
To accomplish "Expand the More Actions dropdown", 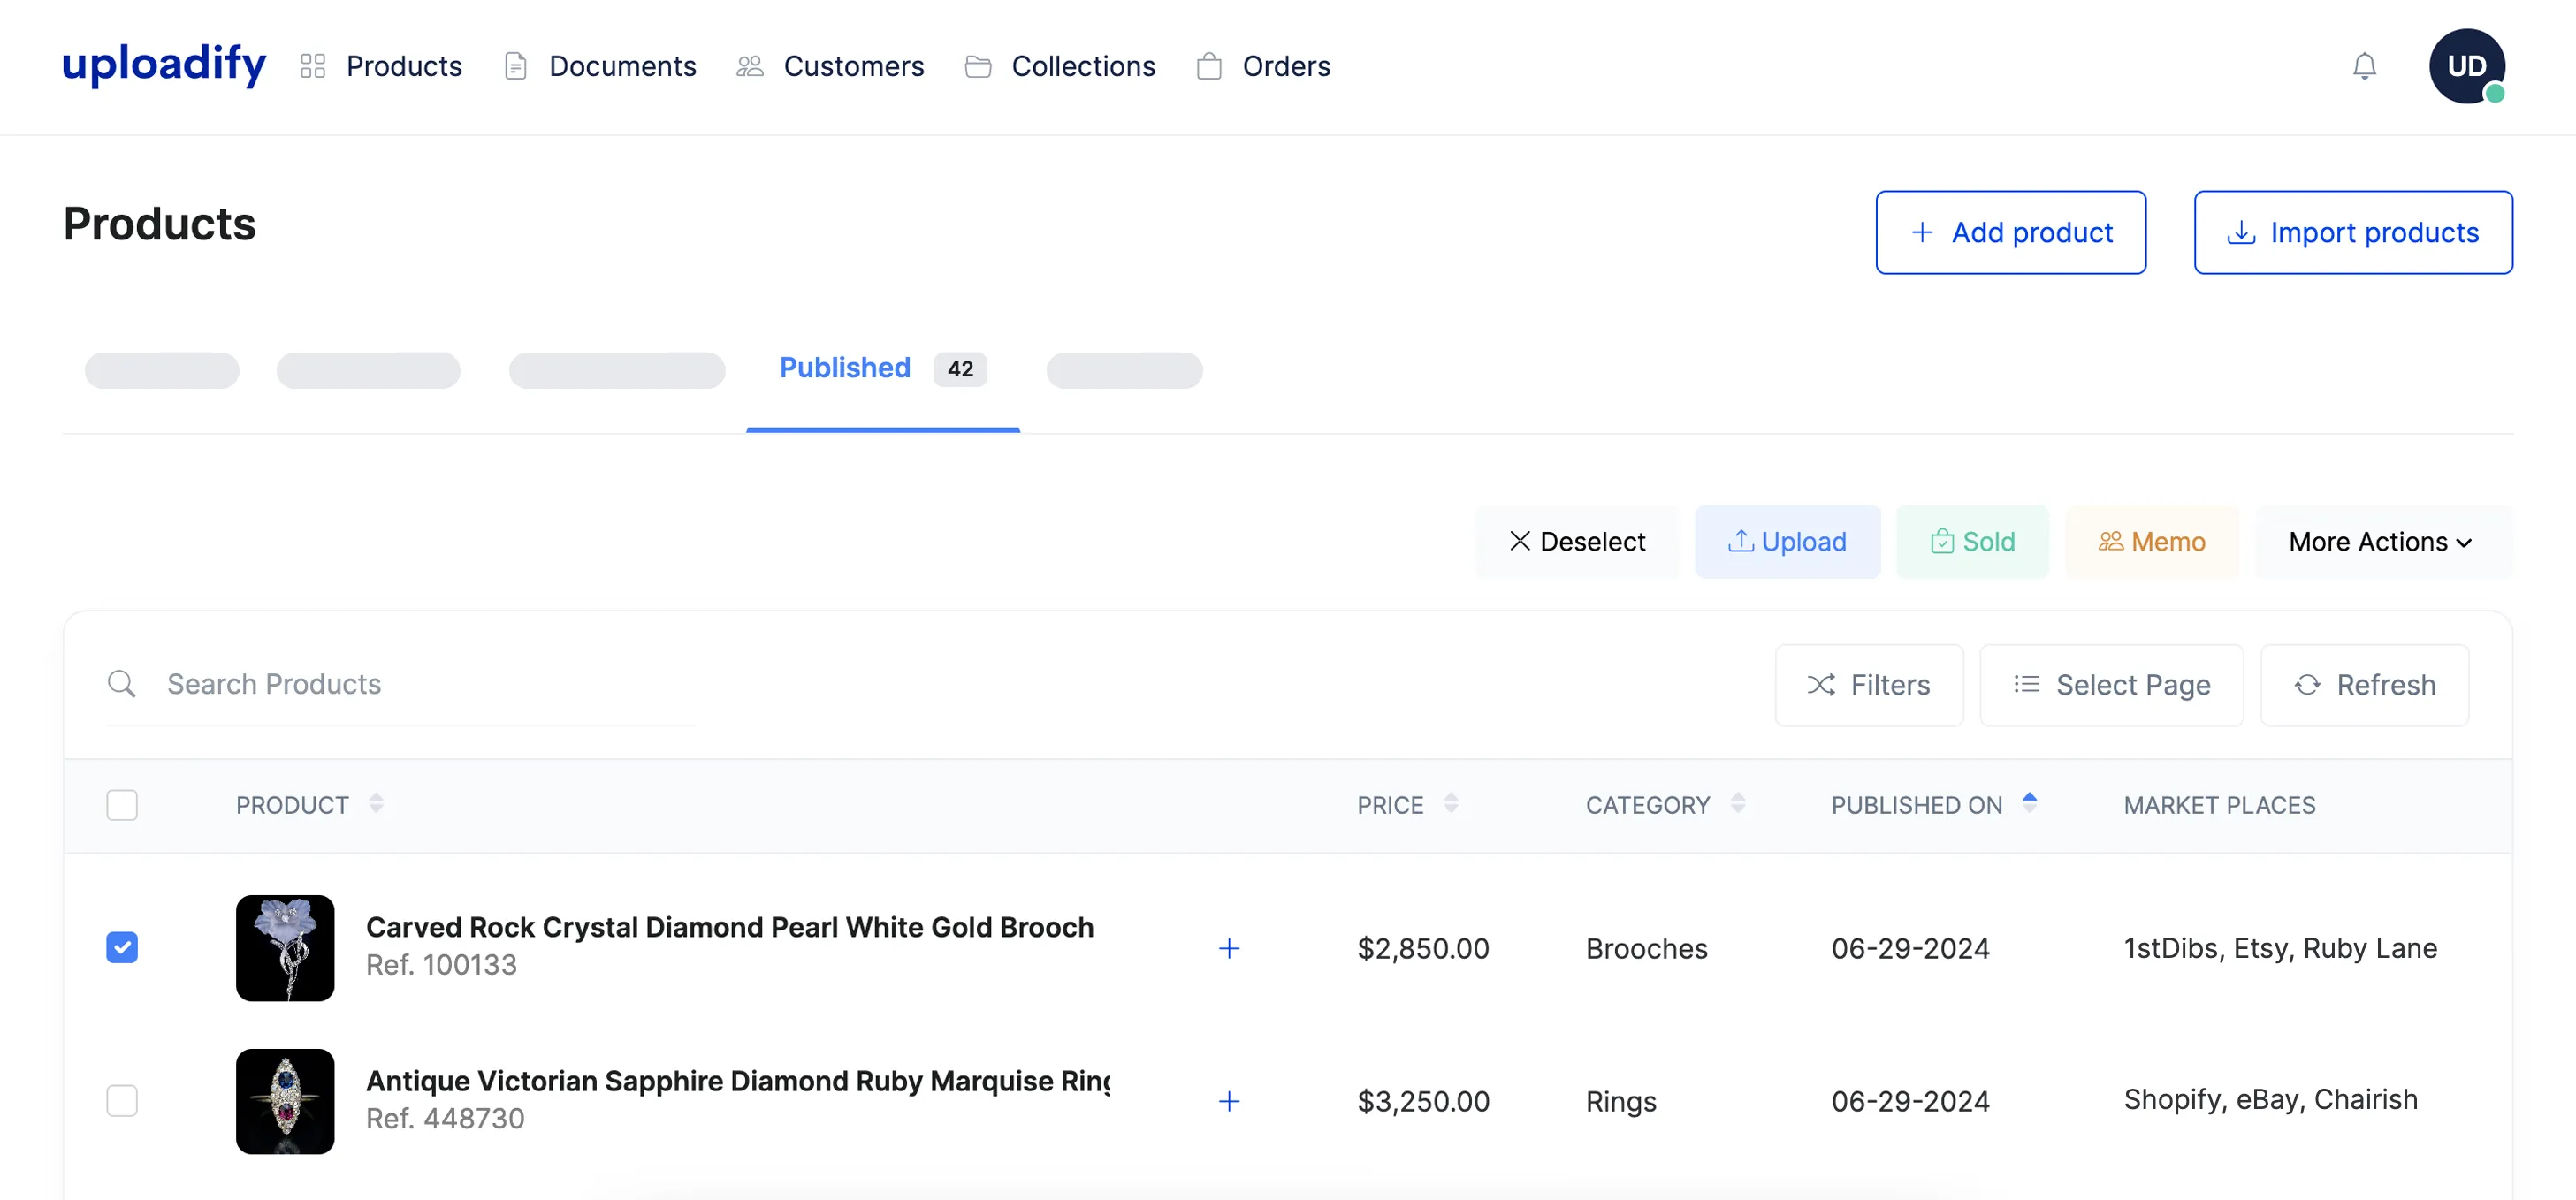I will coord(2380,542).
